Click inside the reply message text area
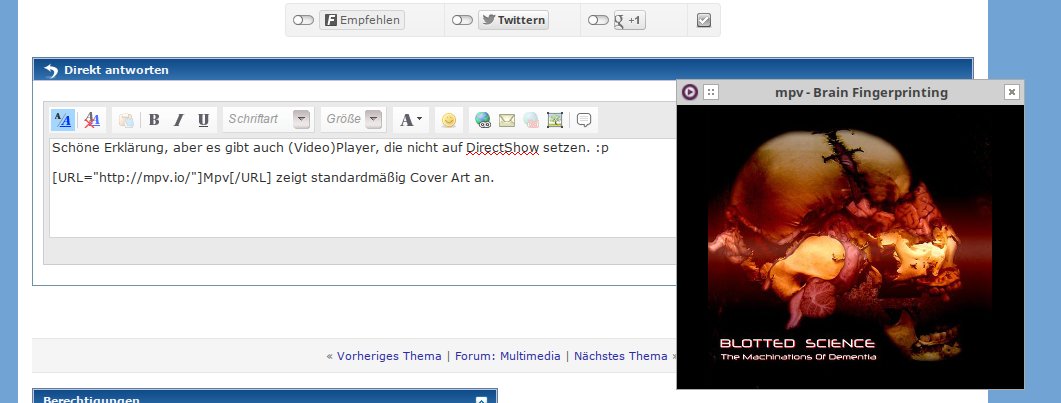 363,188
